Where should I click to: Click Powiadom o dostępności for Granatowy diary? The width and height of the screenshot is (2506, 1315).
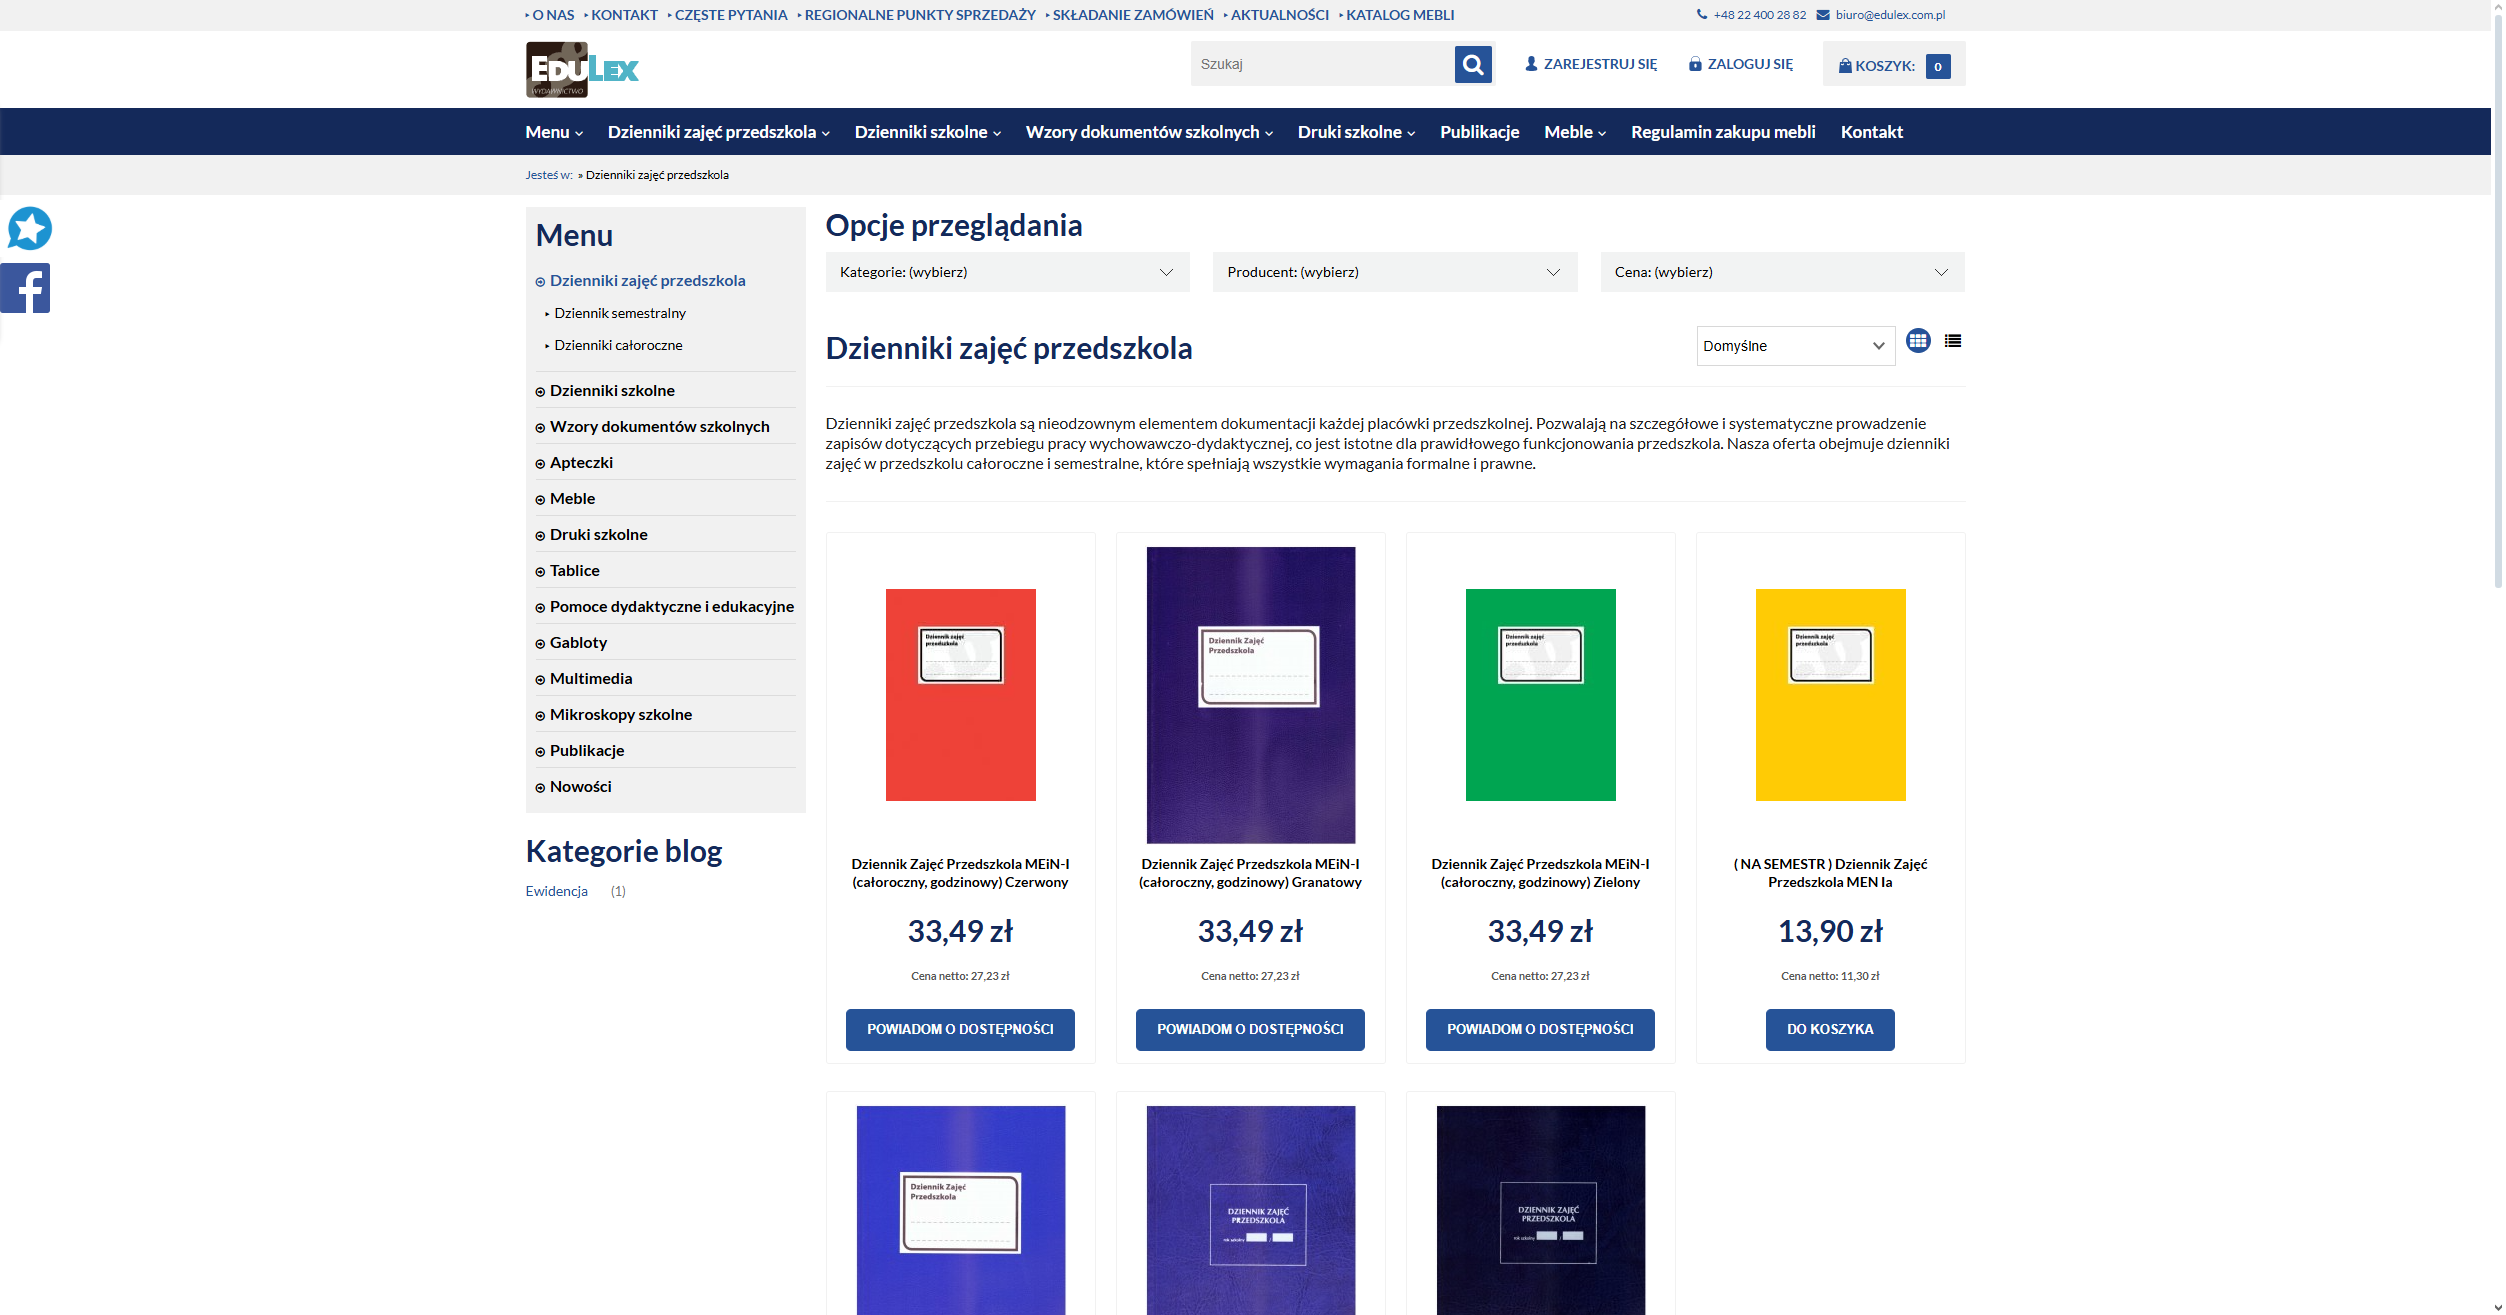(1250, 1029)
